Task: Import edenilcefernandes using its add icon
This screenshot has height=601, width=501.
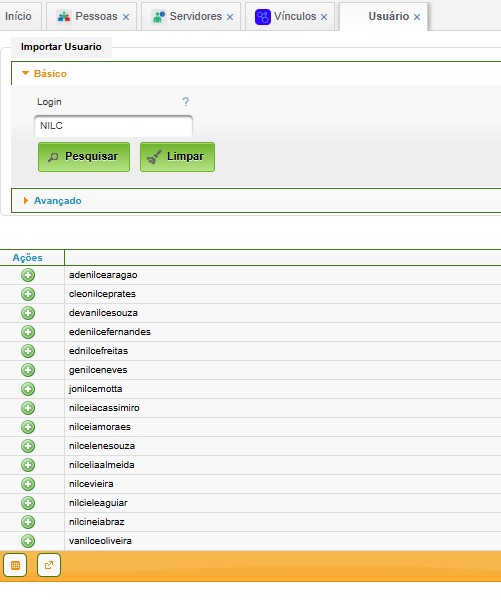Action: (x=28, y=332)
